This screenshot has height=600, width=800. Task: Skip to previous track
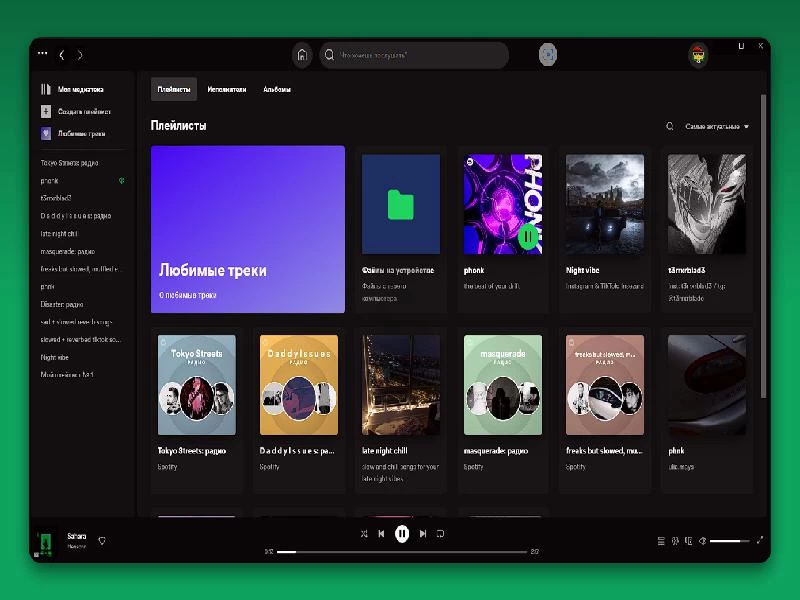381,534
